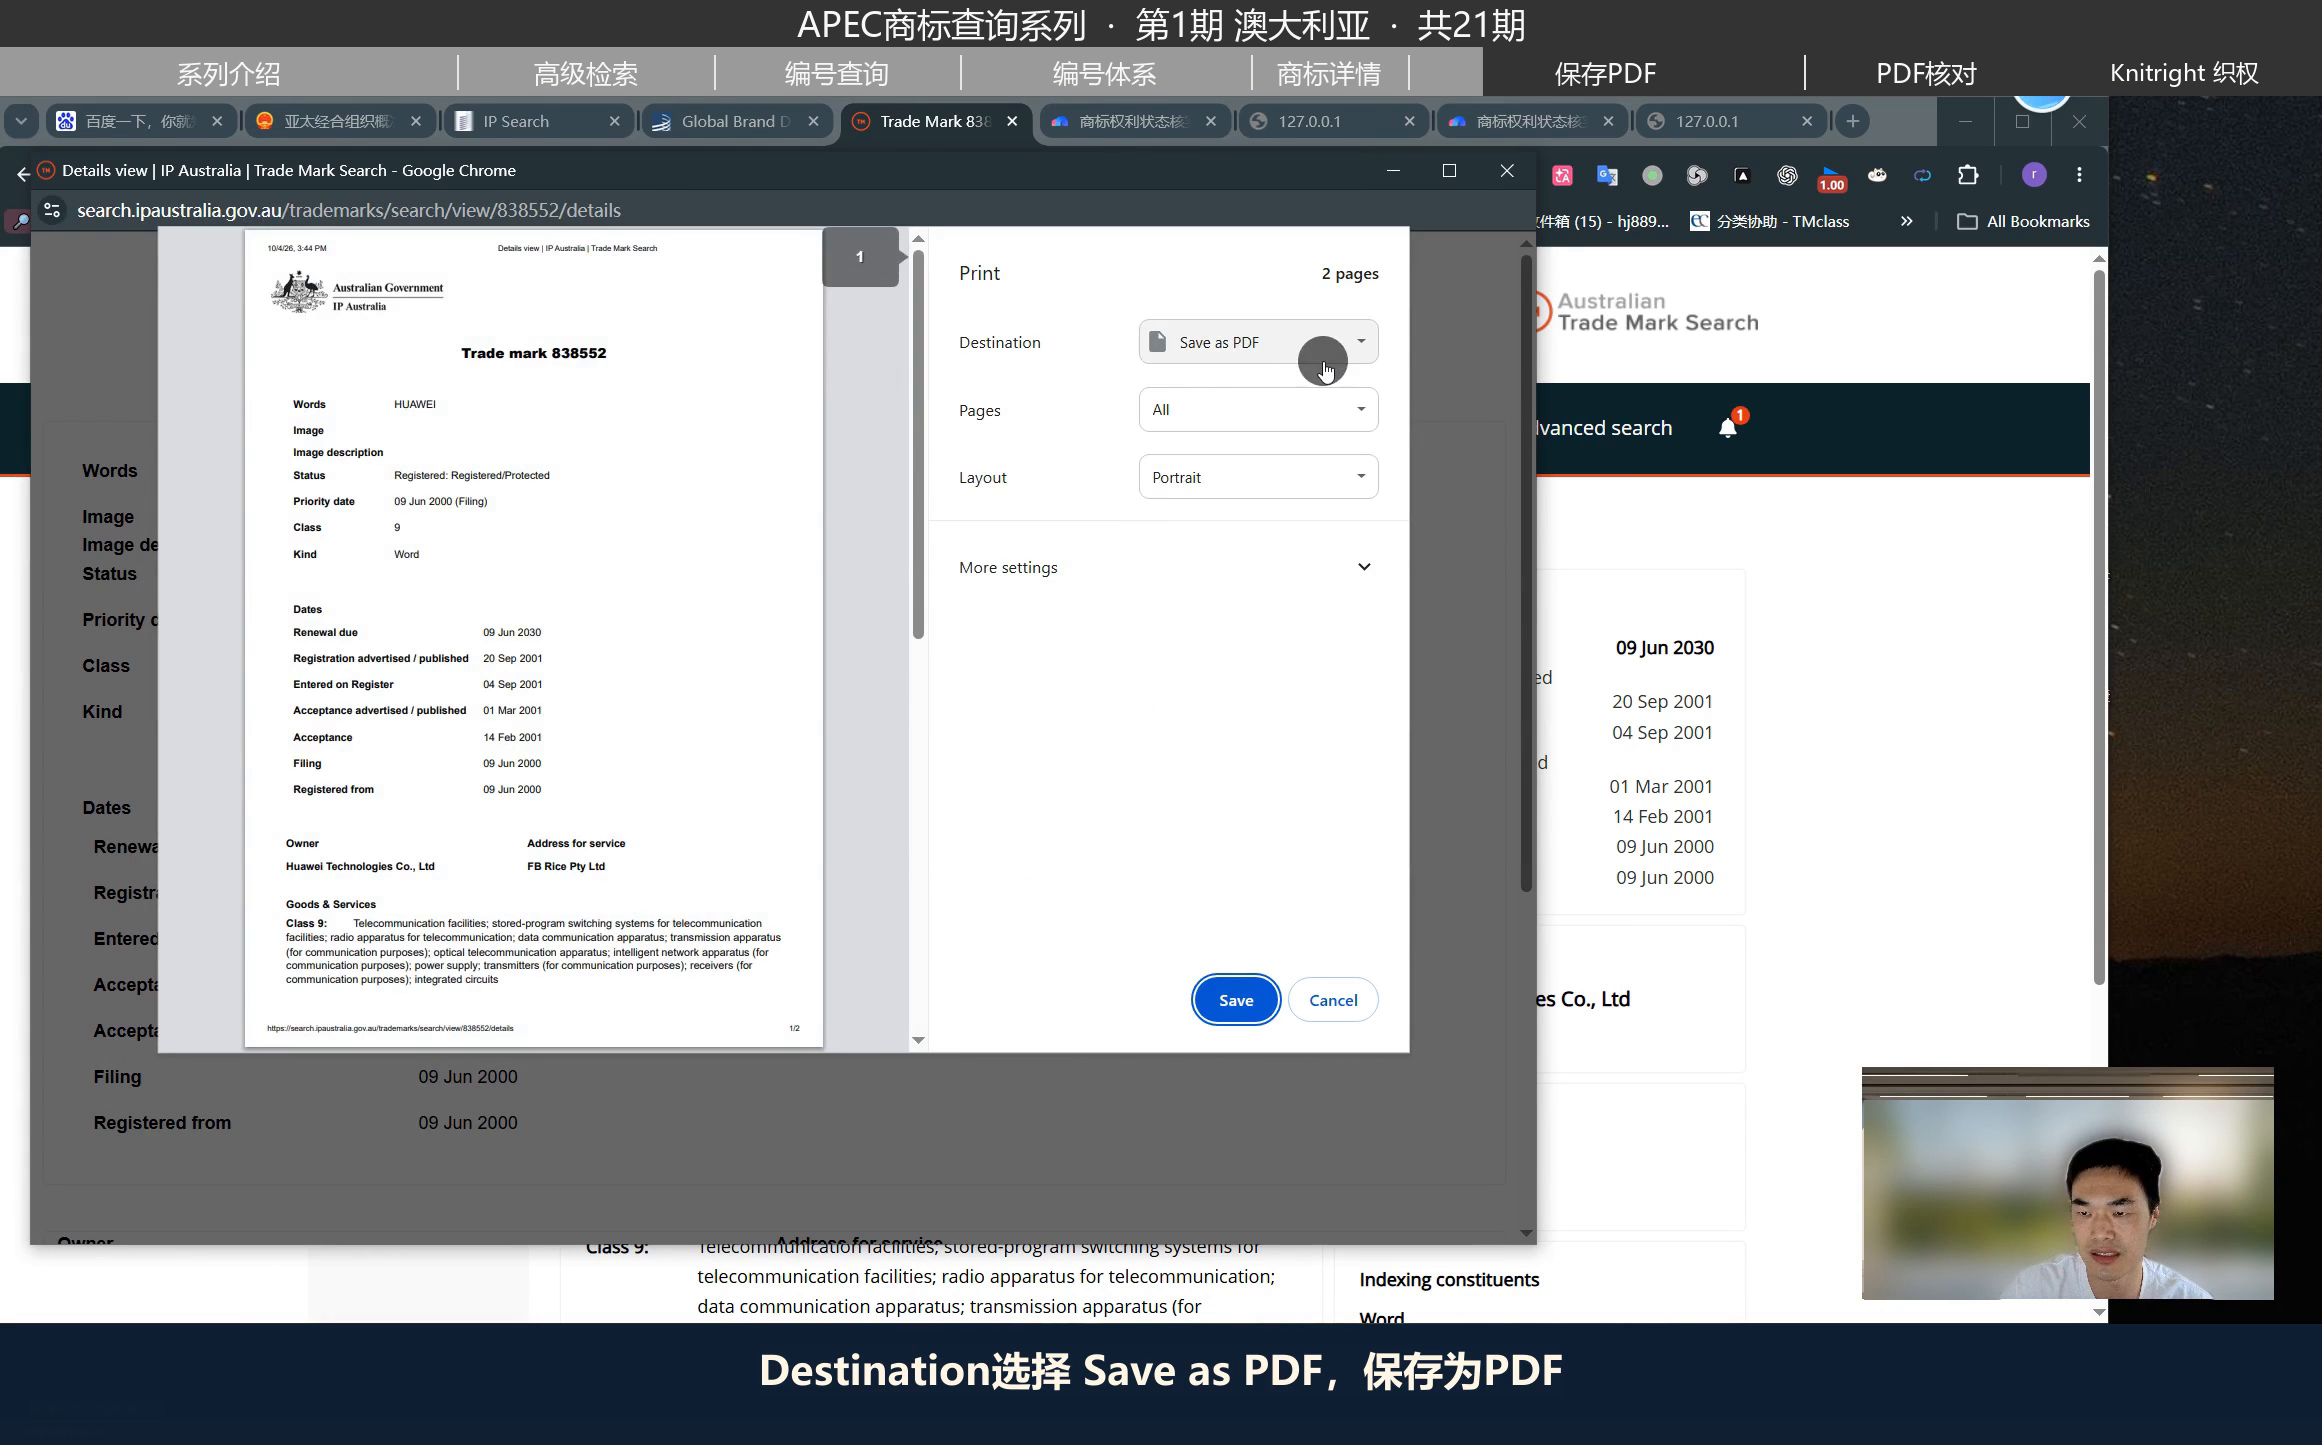Click the cat face extension icon
Image resolution: width=2322 pixels, height=1445 pixels.
pos(1877,176)
